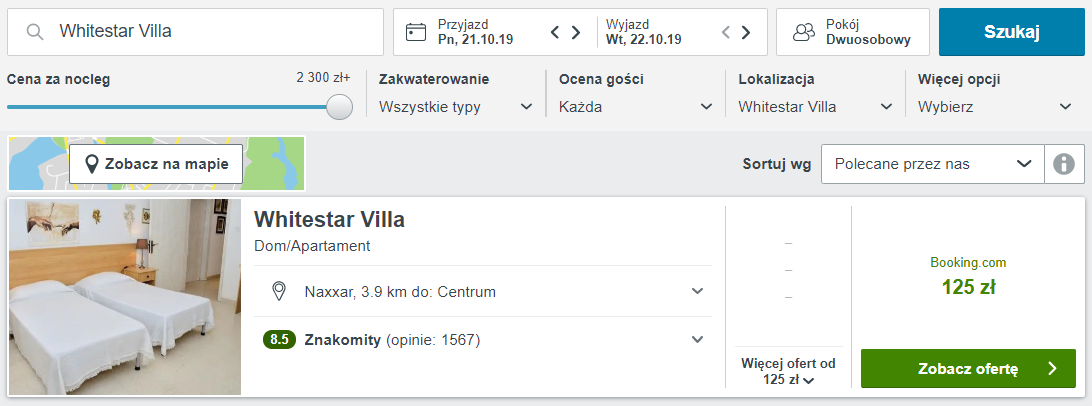Open the Zakwaterowanie Wszystkie typy dropdown
The height and width of the screenshot is (406, 1092).
click(456, 107)
